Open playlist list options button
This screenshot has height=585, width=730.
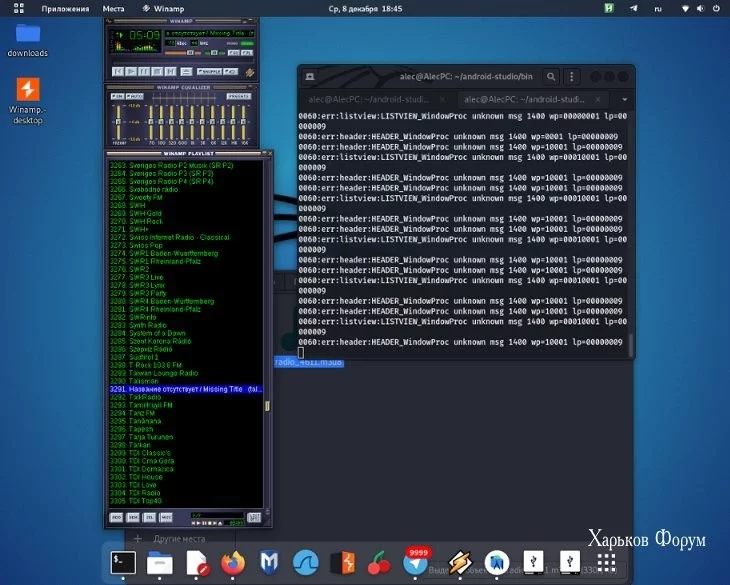point(254,518)
